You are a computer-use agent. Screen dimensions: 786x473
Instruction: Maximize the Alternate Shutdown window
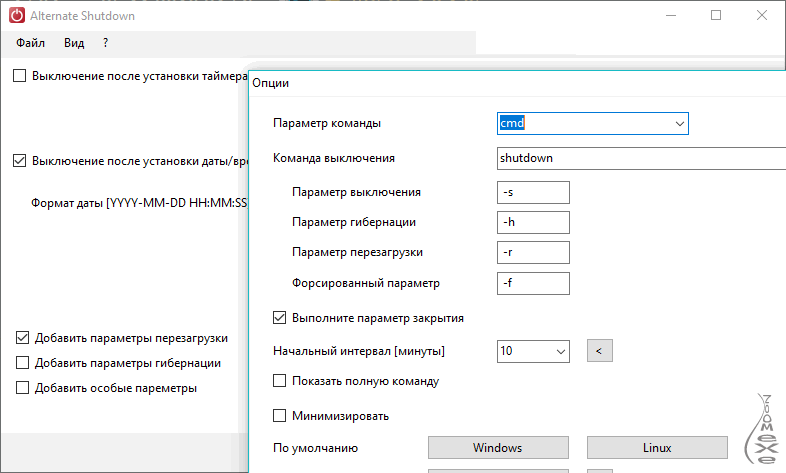click(715, 16)
